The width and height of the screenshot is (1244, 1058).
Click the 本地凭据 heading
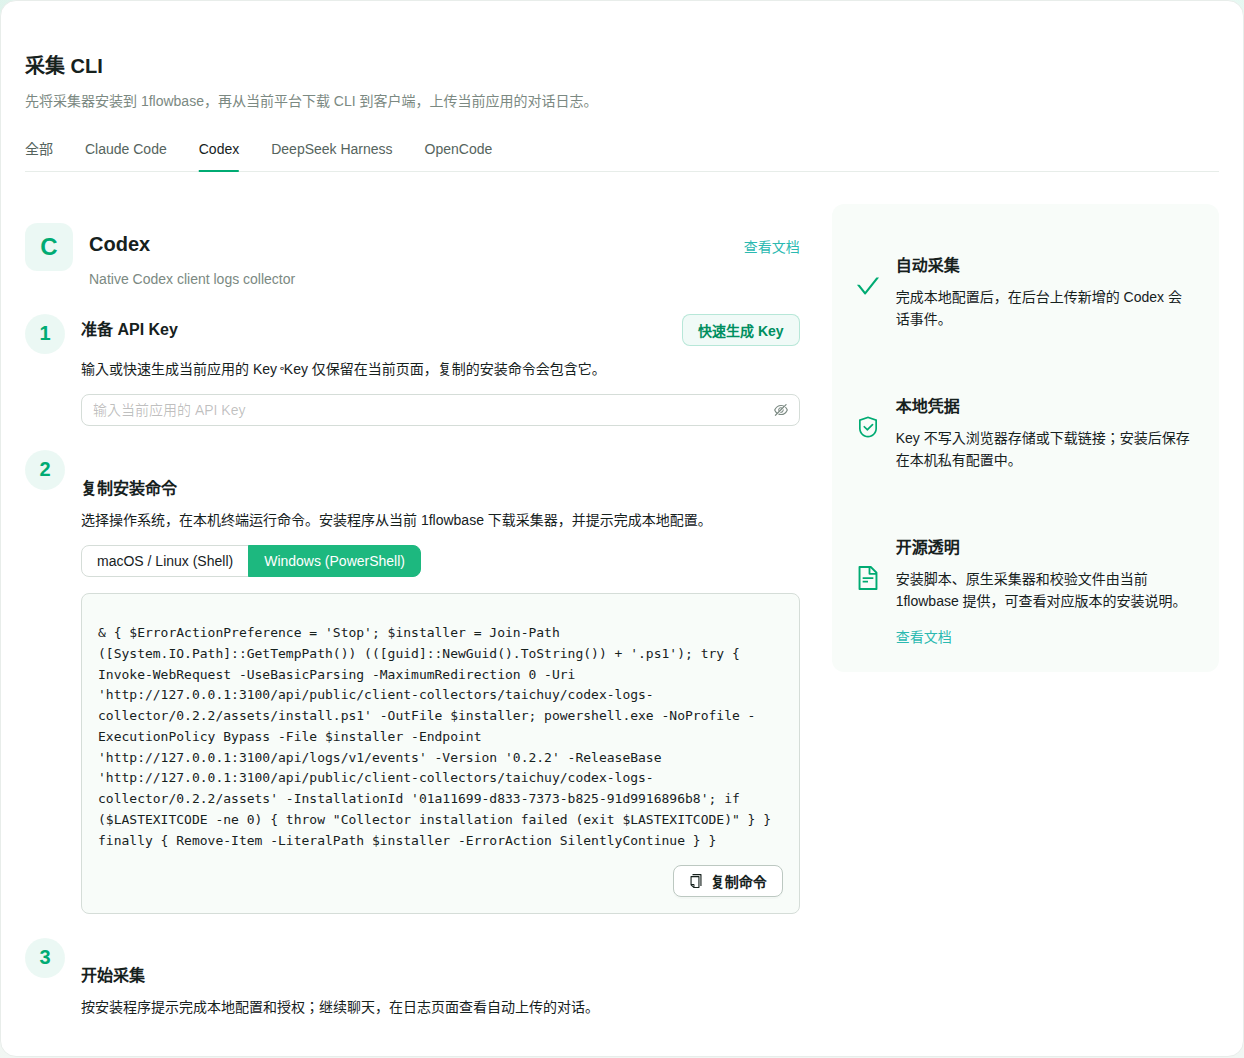click(928, 406)
